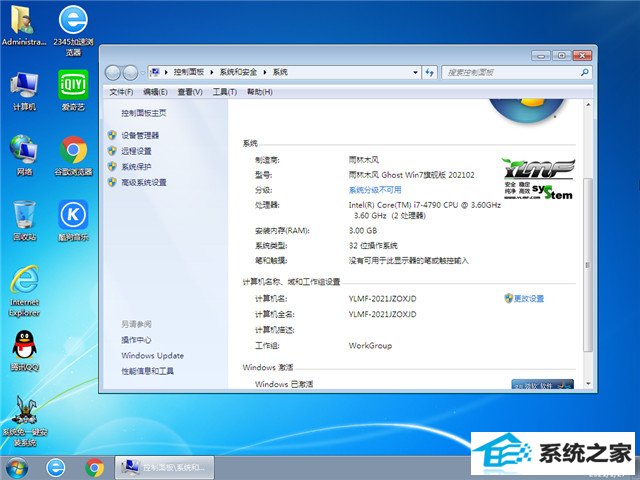The image size is (640, 480).
Task: Select the 控制面板\系统和... taskbar button
Action: pos(164,468)
